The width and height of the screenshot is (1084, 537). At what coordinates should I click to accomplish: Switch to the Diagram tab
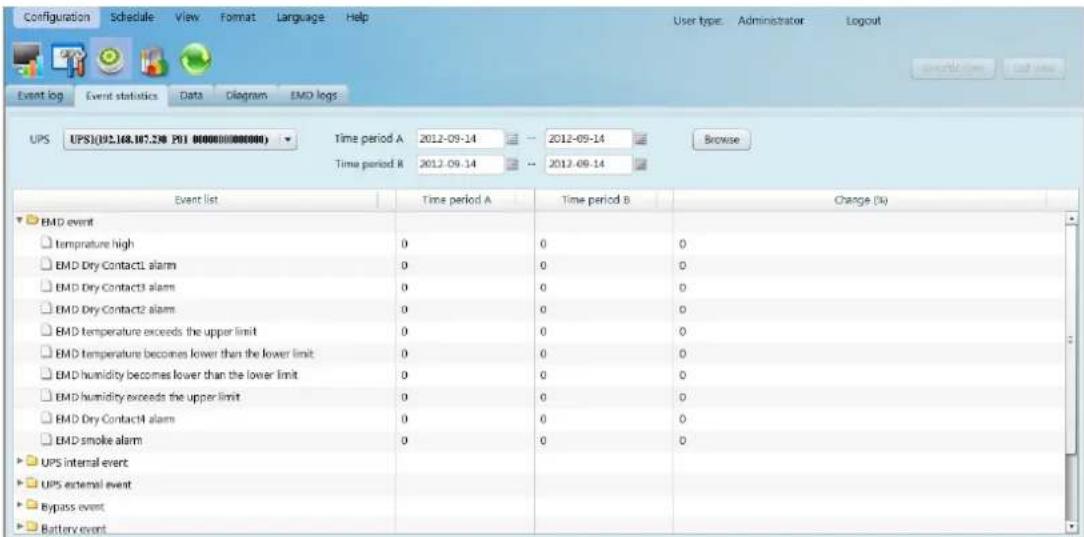coord(245,97)
